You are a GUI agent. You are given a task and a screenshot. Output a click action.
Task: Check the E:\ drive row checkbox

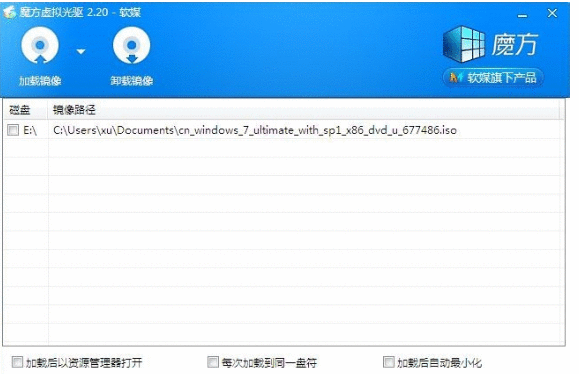click(x=13, y=130)
